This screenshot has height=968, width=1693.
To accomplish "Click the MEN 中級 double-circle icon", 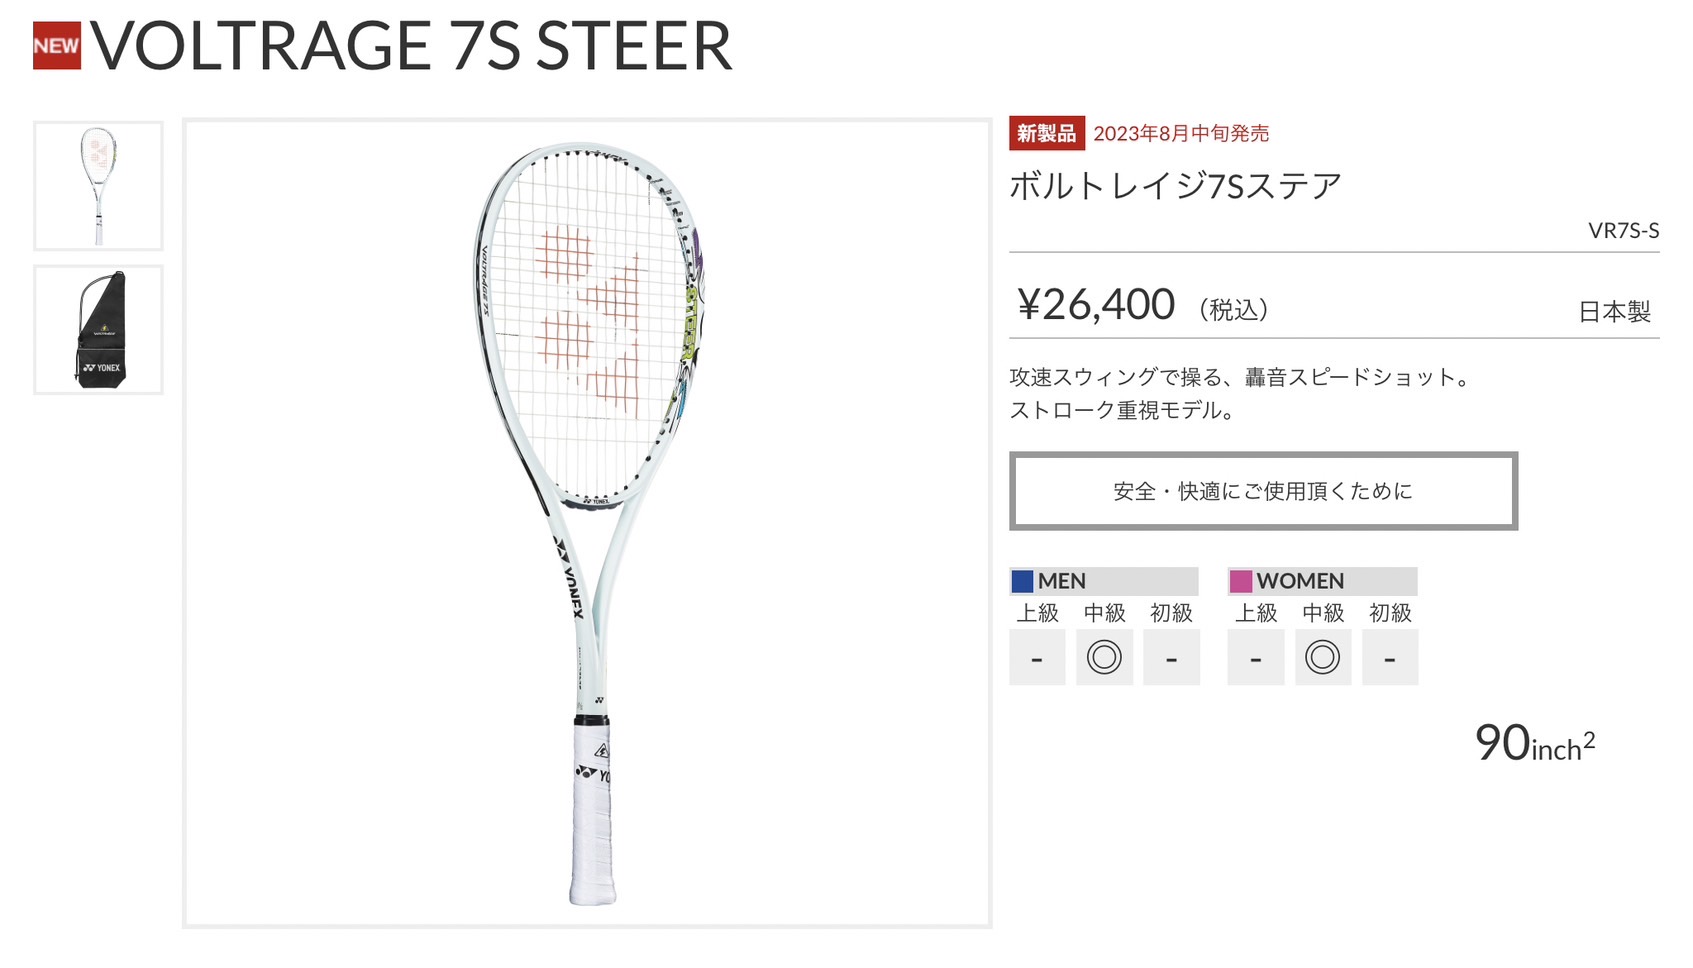I will coord(1104,657).
